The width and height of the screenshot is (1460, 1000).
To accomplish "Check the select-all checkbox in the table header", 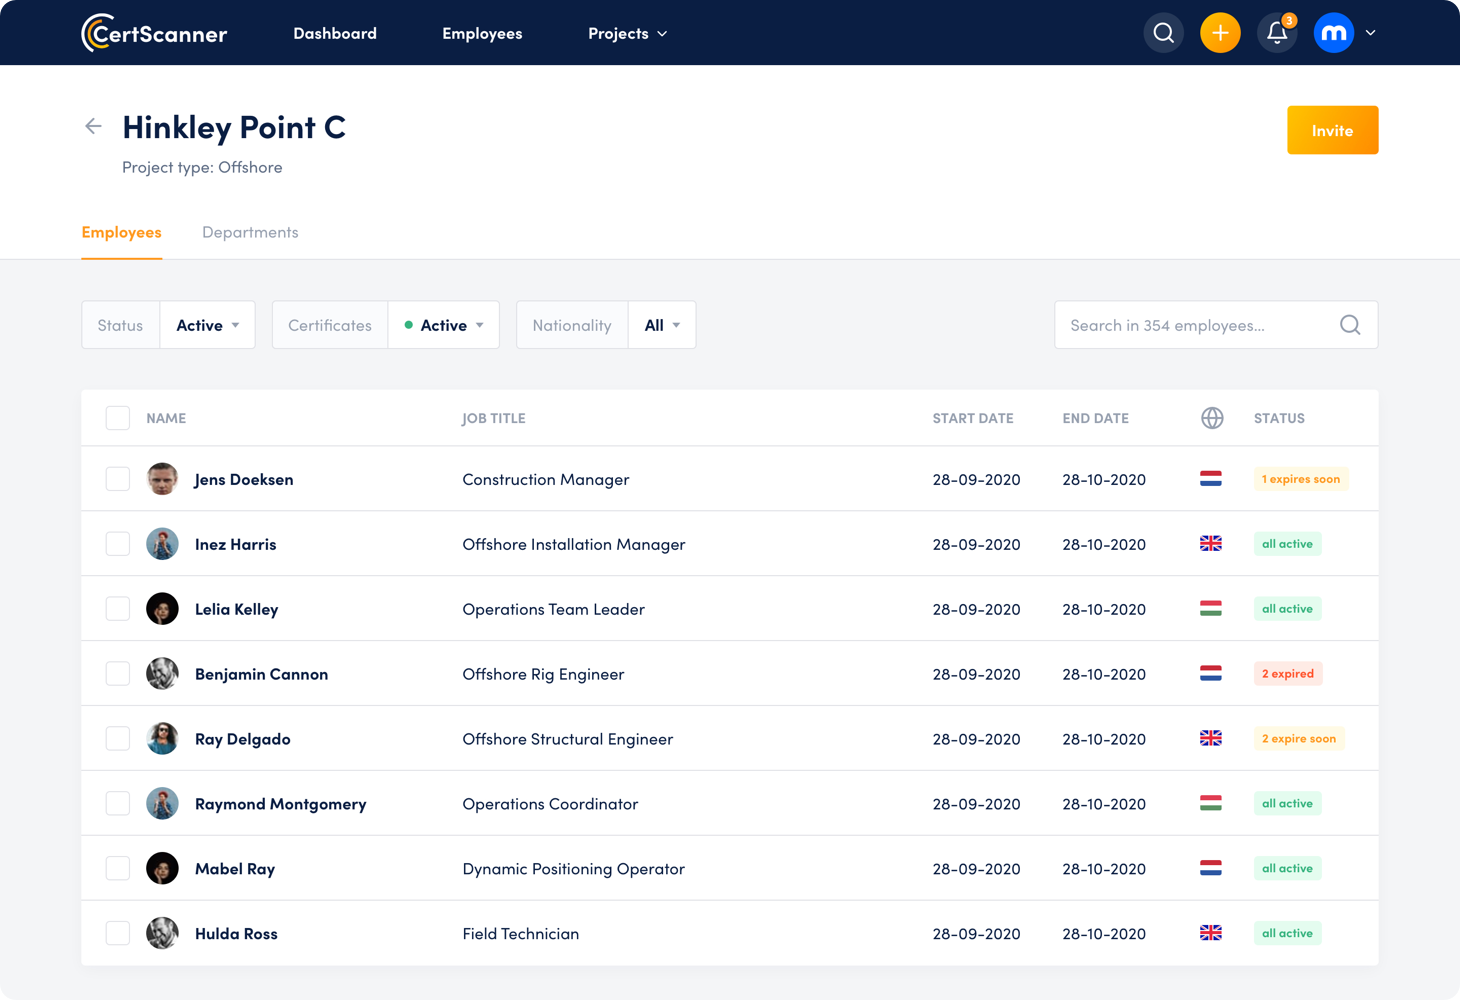I will click(117, 417).
